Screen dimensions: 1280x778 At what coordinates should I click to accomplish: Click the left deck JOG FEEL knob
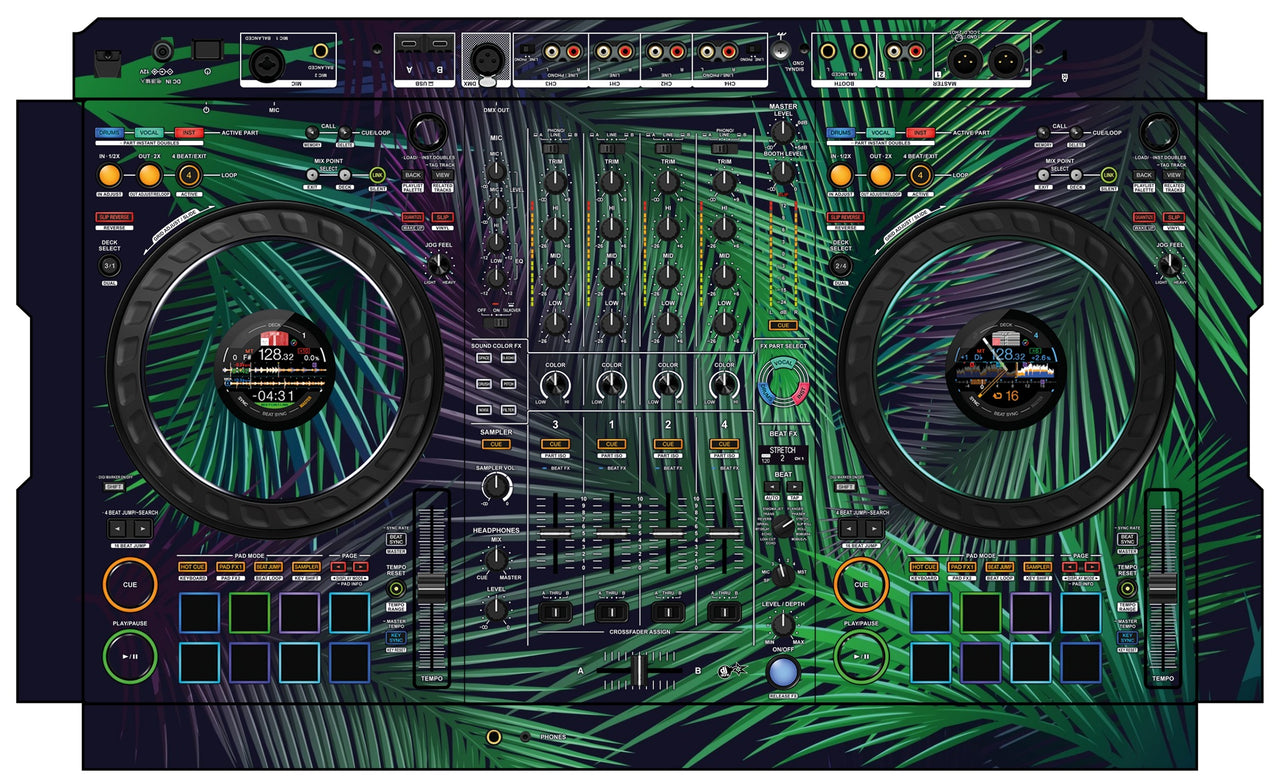(437, 265)
